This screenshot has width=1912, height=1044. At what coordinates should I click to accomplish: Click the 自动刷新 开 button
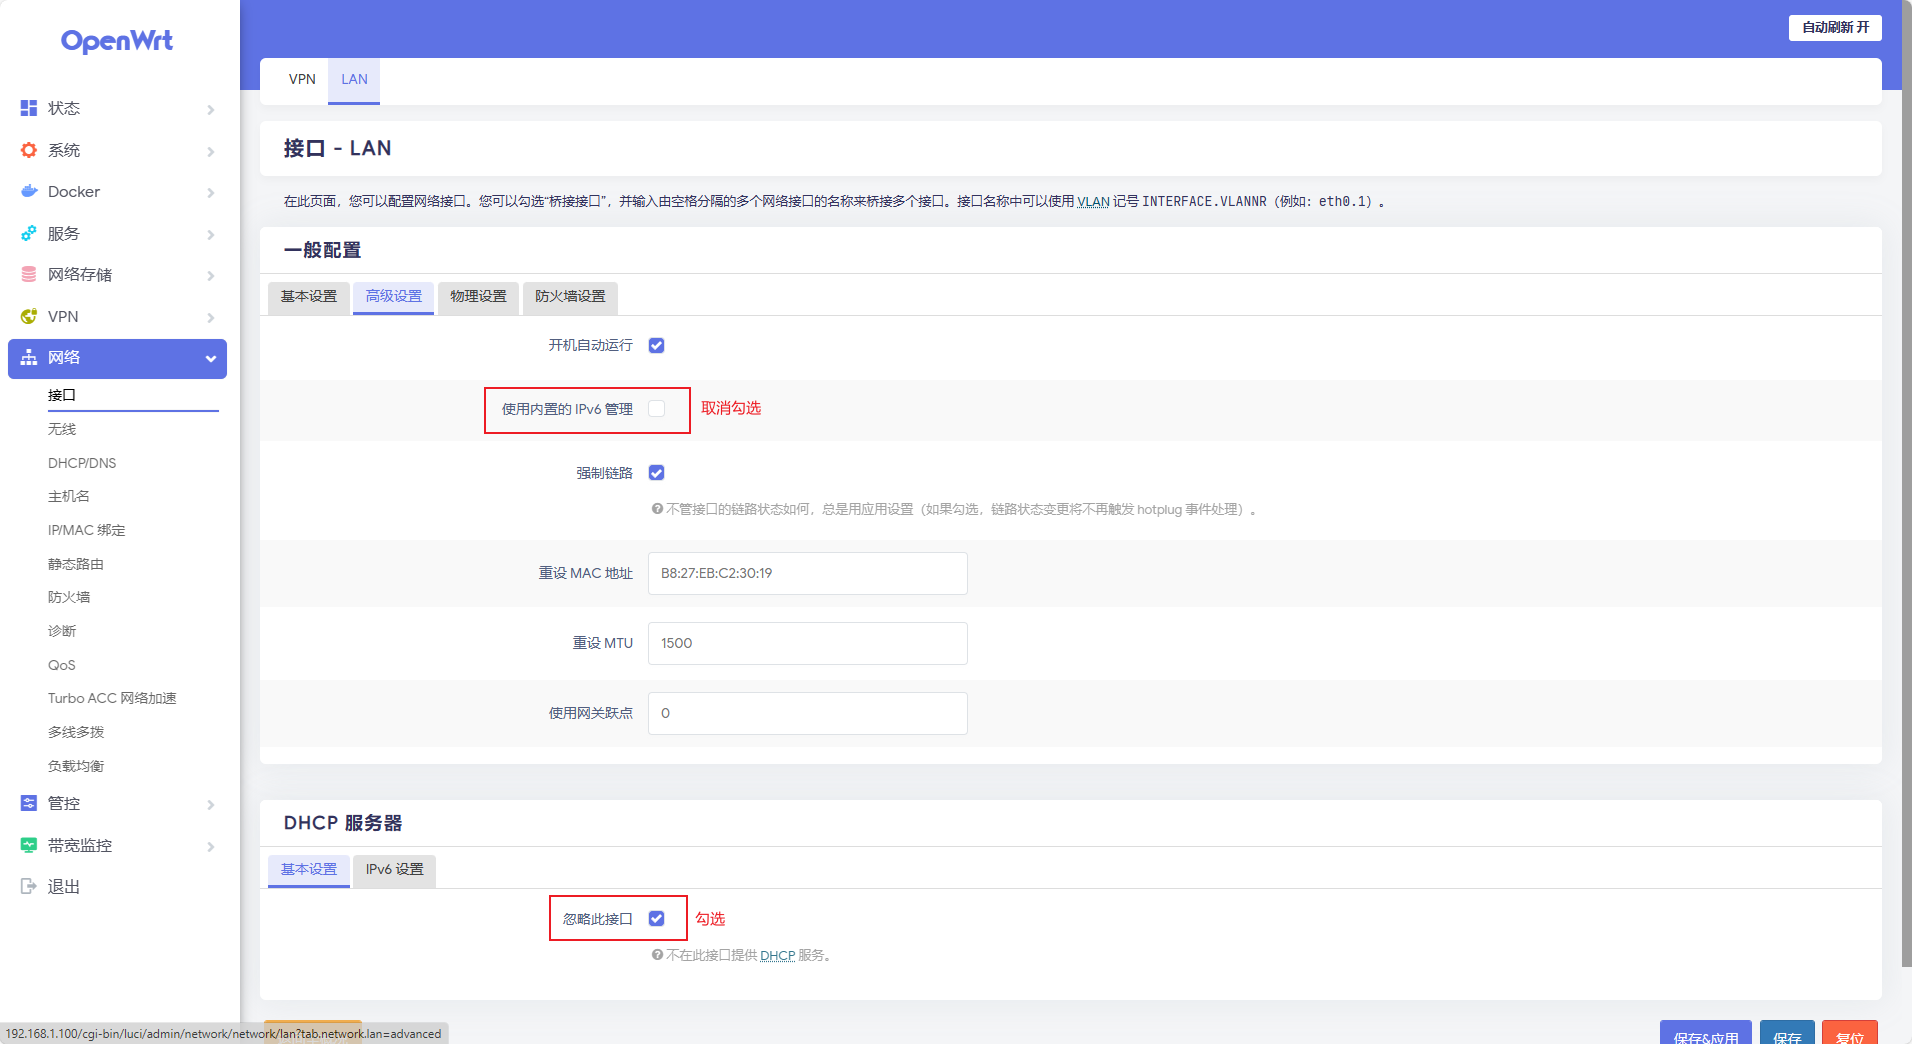coord(1834,28)
